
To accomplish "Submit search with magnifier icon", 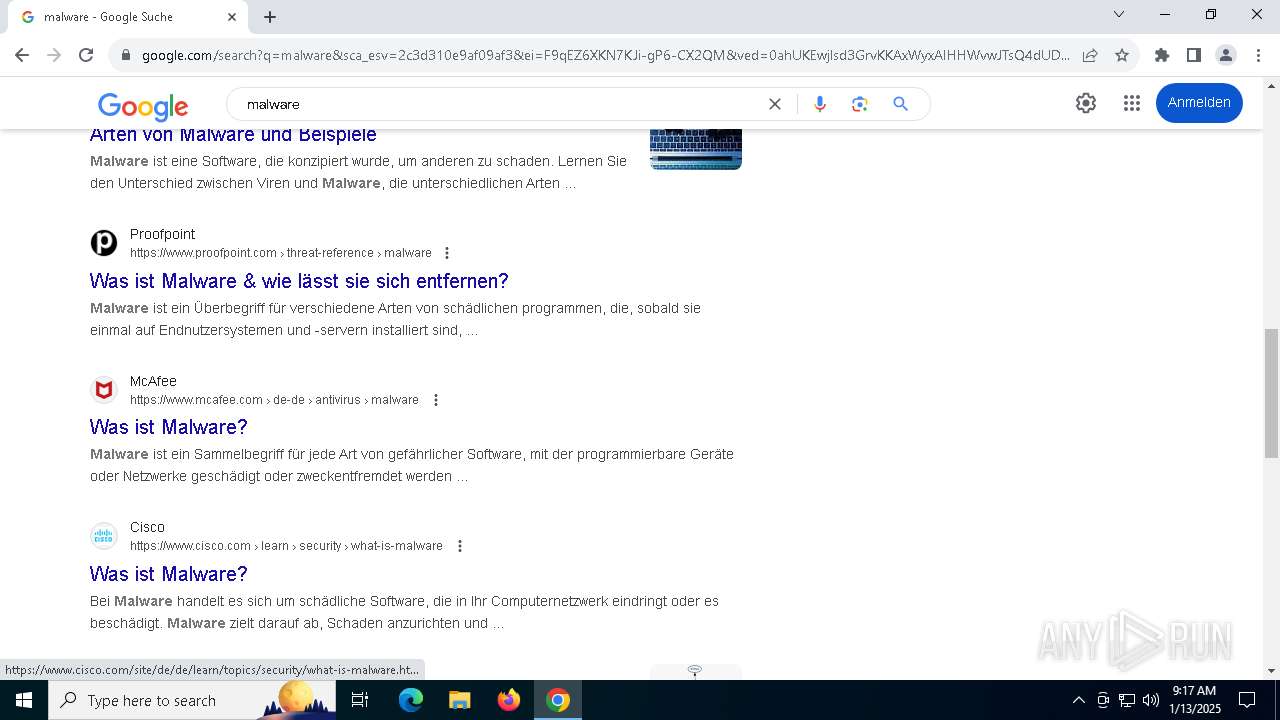I will [x=901, y=104].
